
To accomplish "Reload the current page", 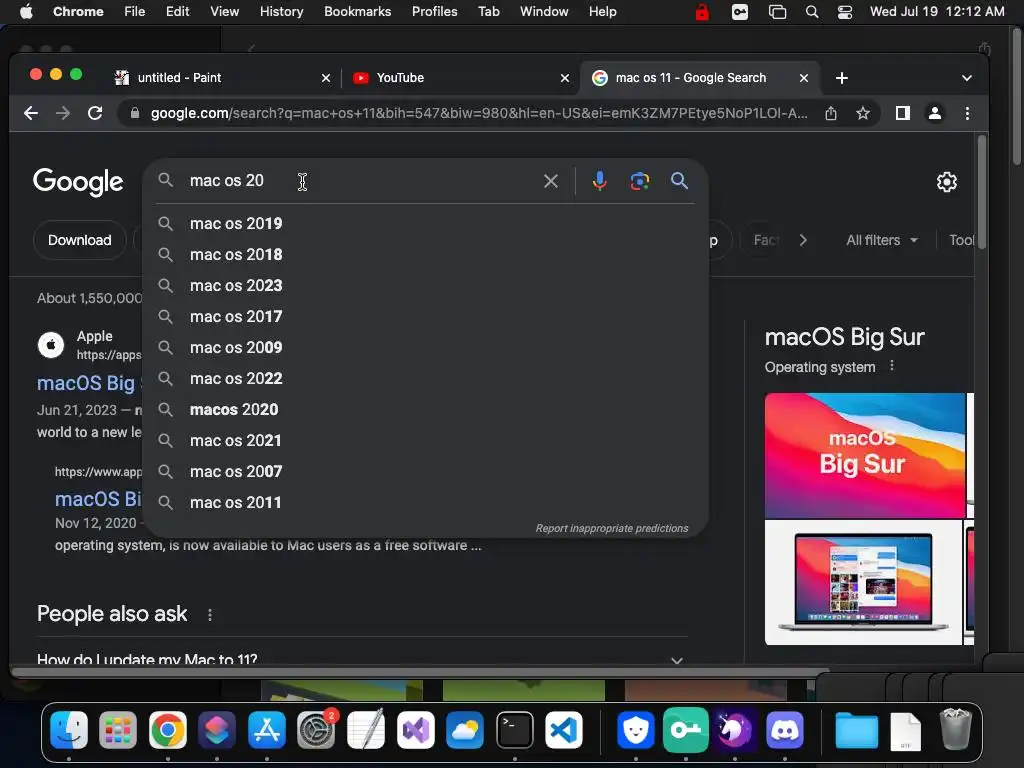I will point(95,113).
